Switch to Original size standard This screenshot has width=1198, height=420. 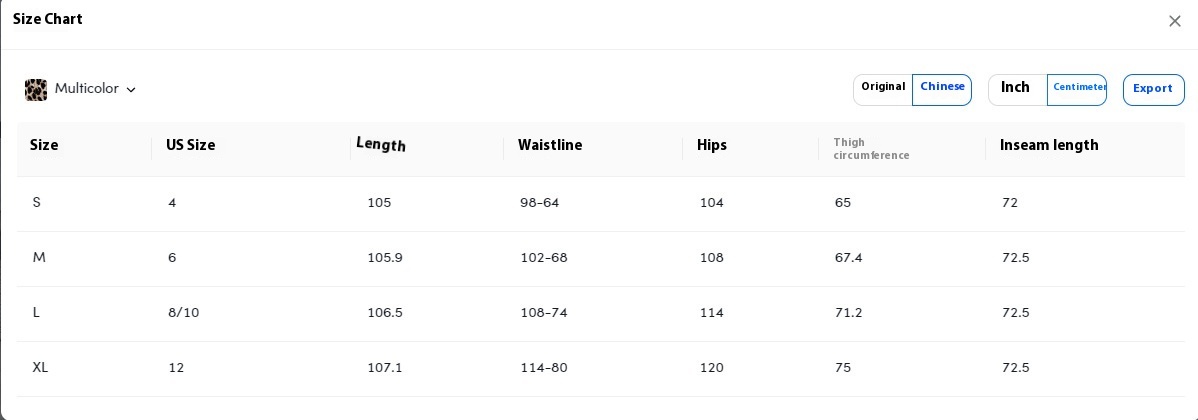tap(883, 88)
